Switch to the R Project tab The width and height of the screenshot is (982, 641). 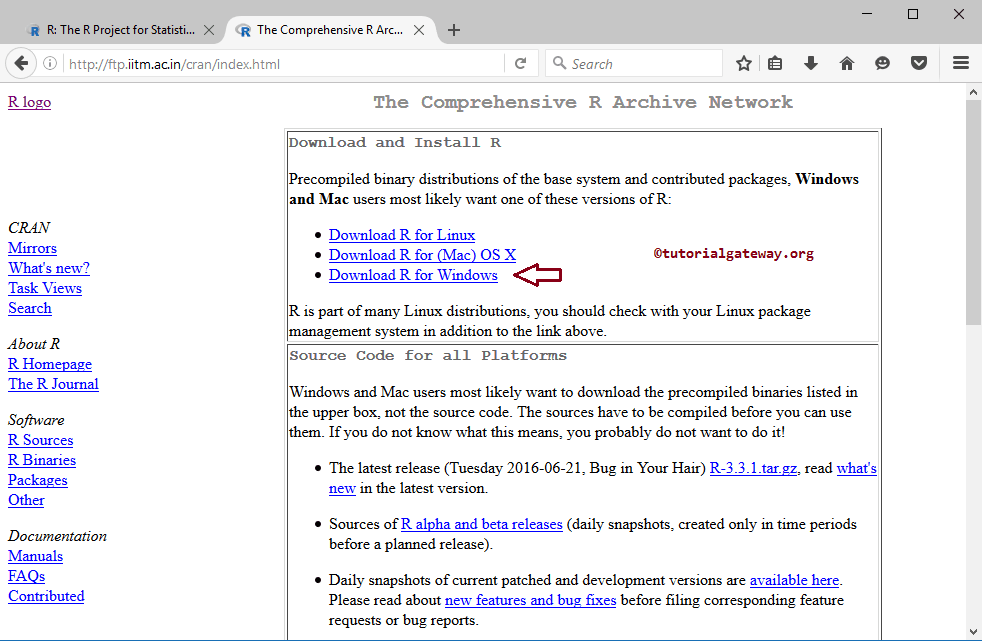118,29
